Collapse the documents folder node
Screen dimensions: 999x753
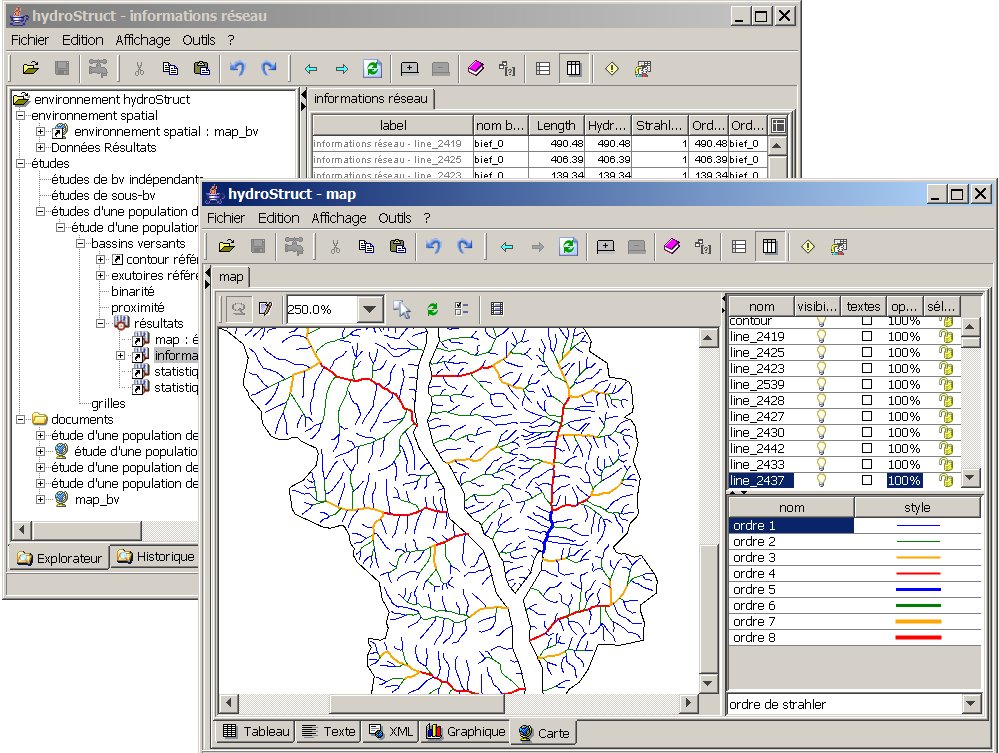[20, 419]
